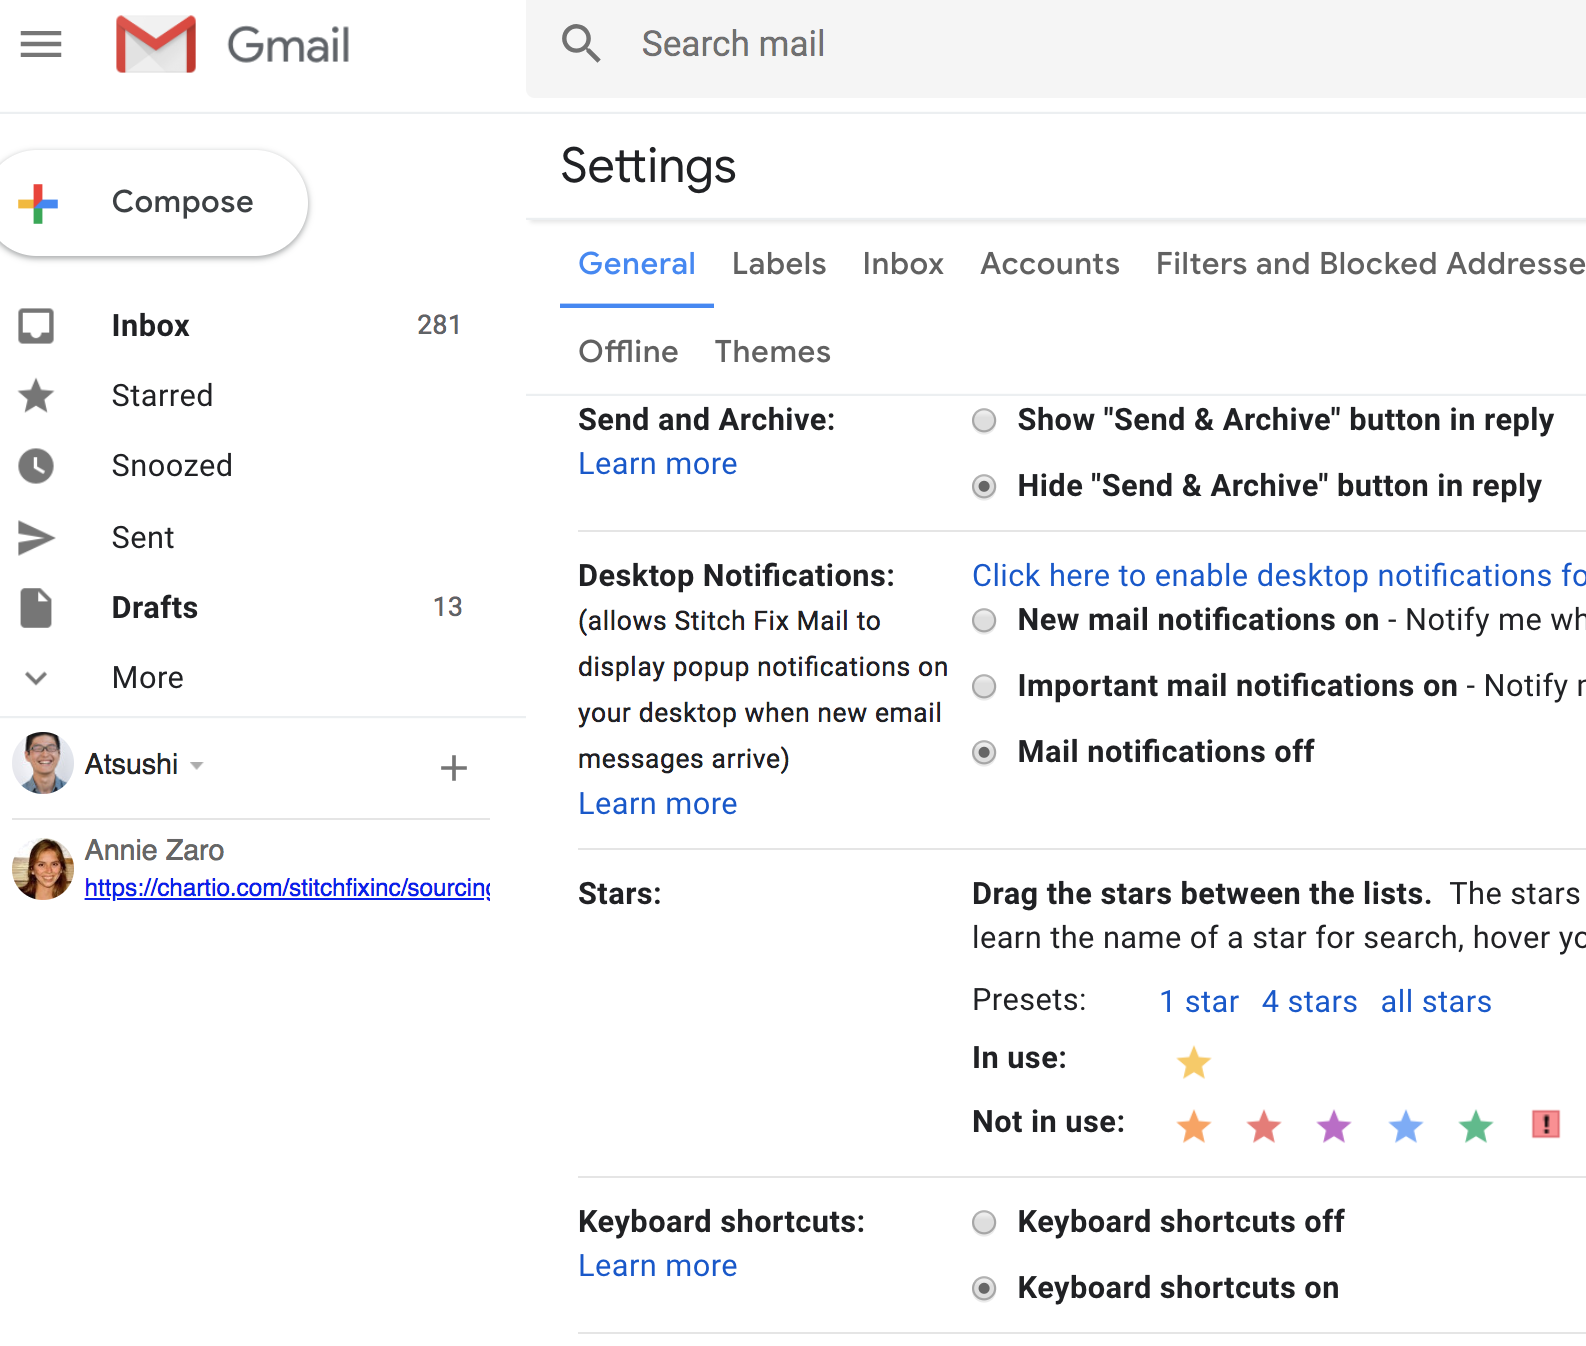
Task: Click the Drafts document icon
Action: pos(36,608)
